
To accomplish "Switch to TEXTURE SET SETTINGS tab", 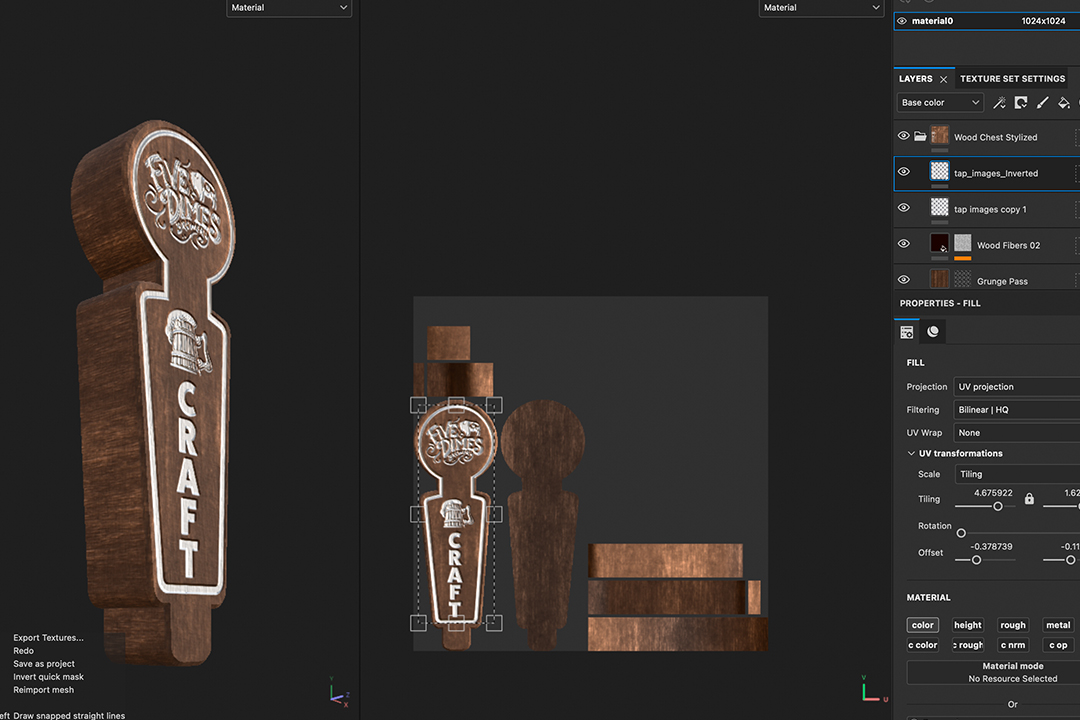I will coord(1012,79).
